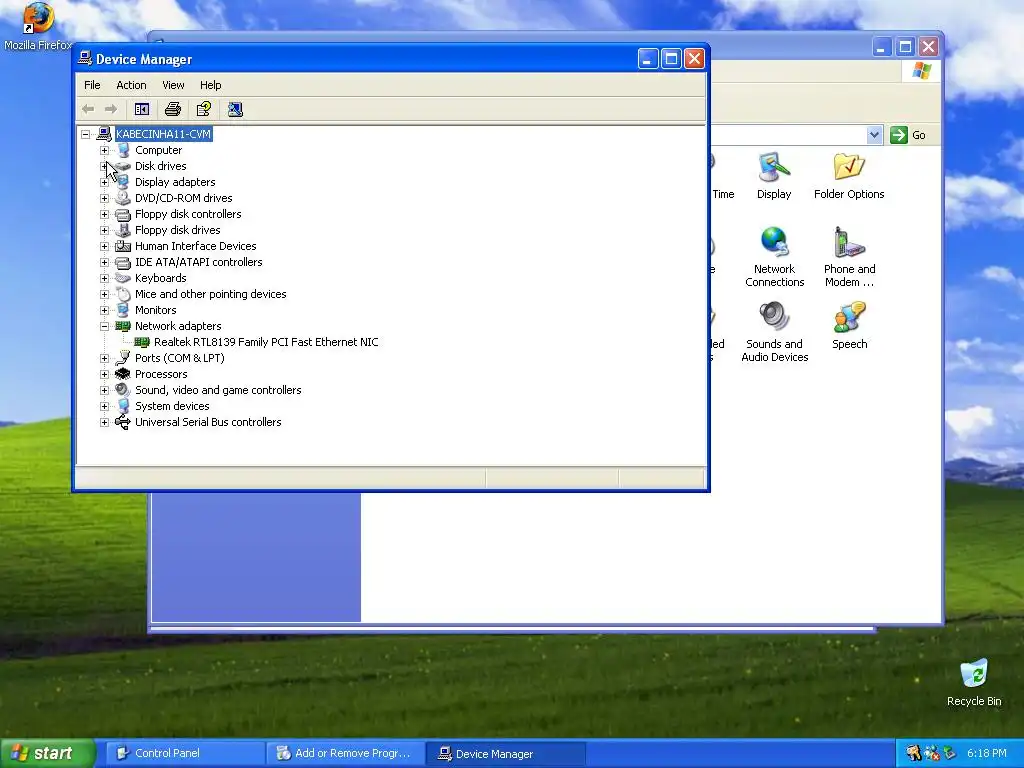The height and width of the screenshot is (768, 1024).
Task: Expand the Display adapters node
Action: tap(104, 182)
